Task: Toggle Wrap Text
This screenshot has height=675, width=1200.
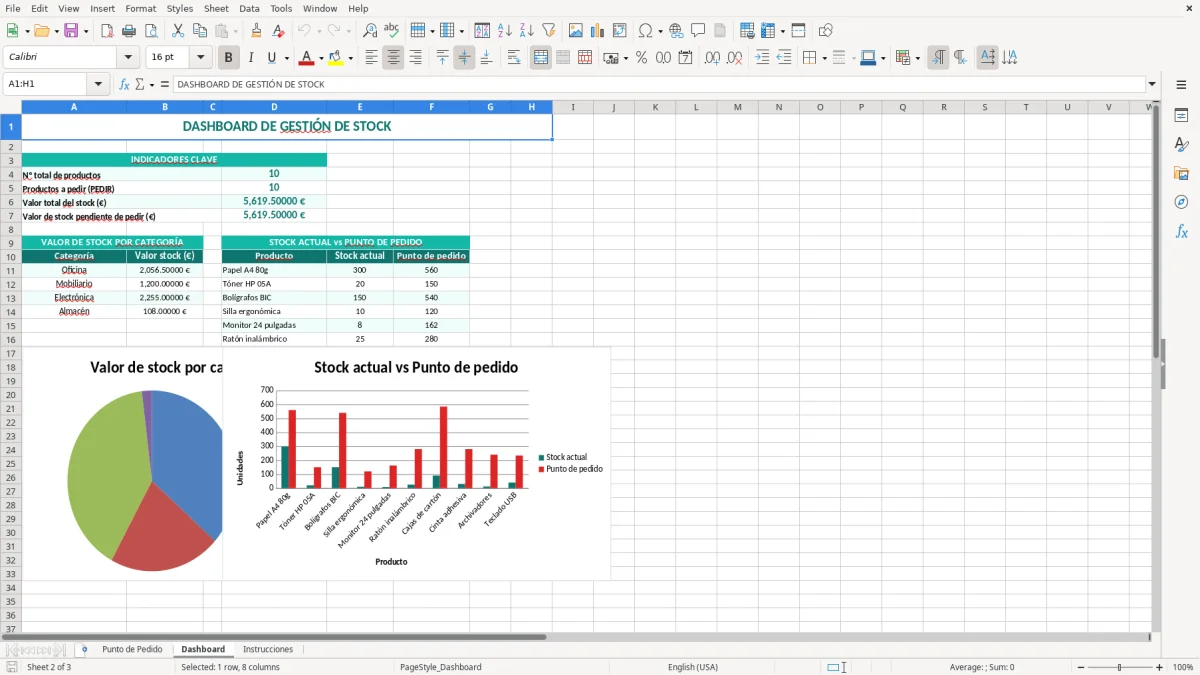Action: [x=514, y=58]
